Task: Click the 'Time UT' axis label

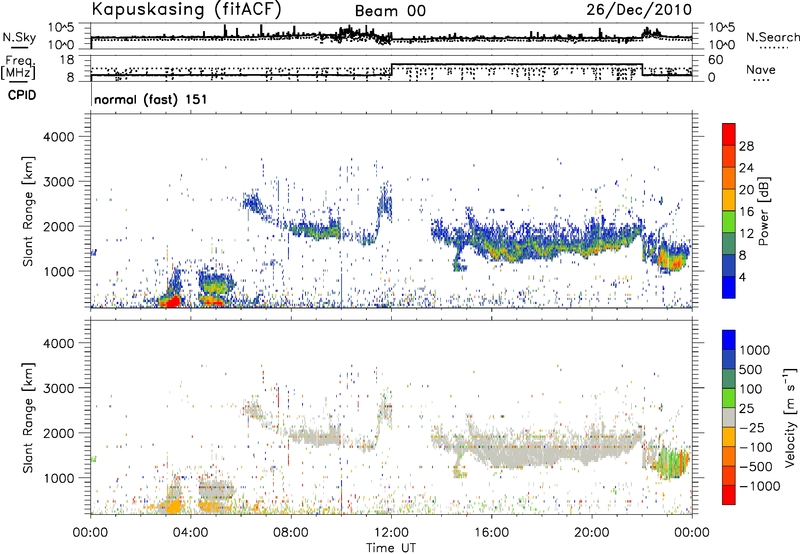Action: 391,548
